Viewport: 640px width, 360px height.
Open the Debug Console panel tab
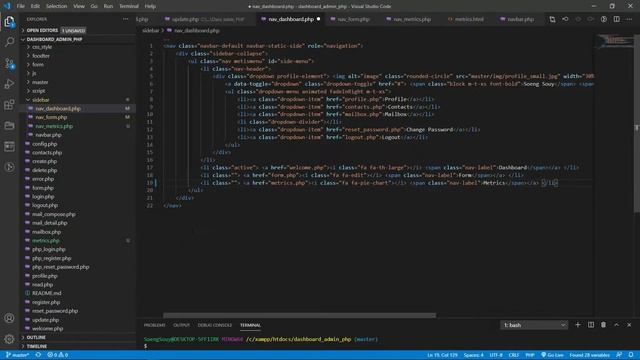[215, 325]
